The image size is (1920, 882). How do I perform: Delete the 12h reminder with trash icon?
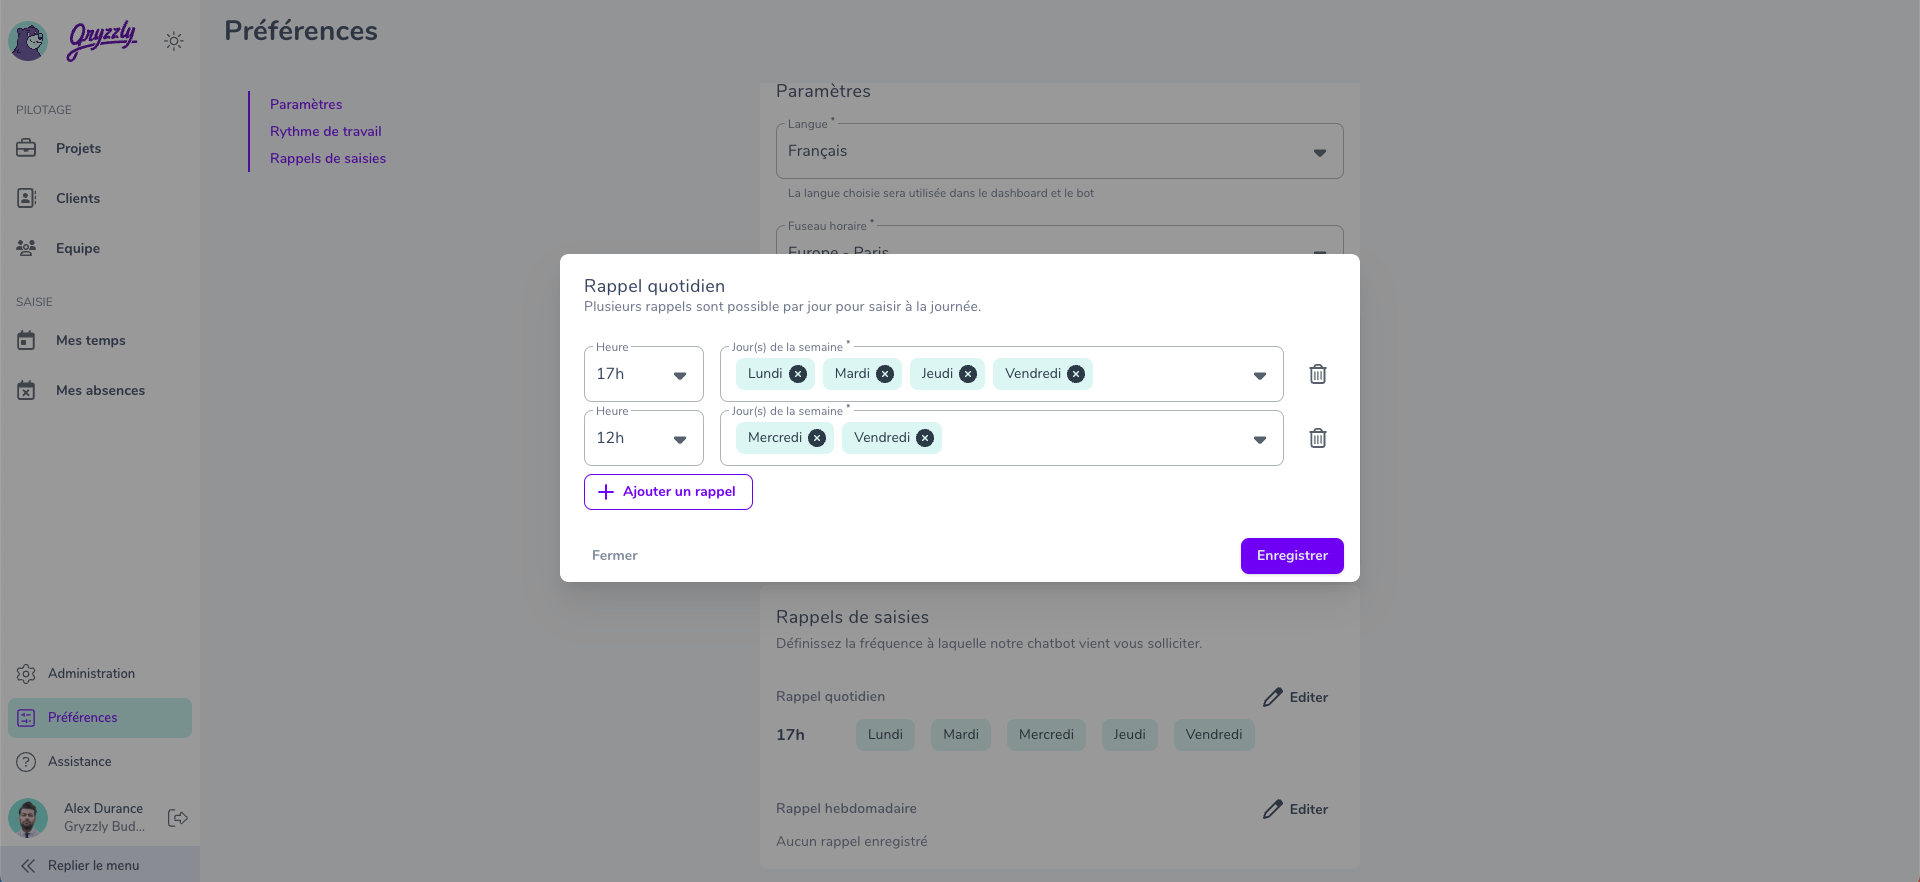[1318, 438]
